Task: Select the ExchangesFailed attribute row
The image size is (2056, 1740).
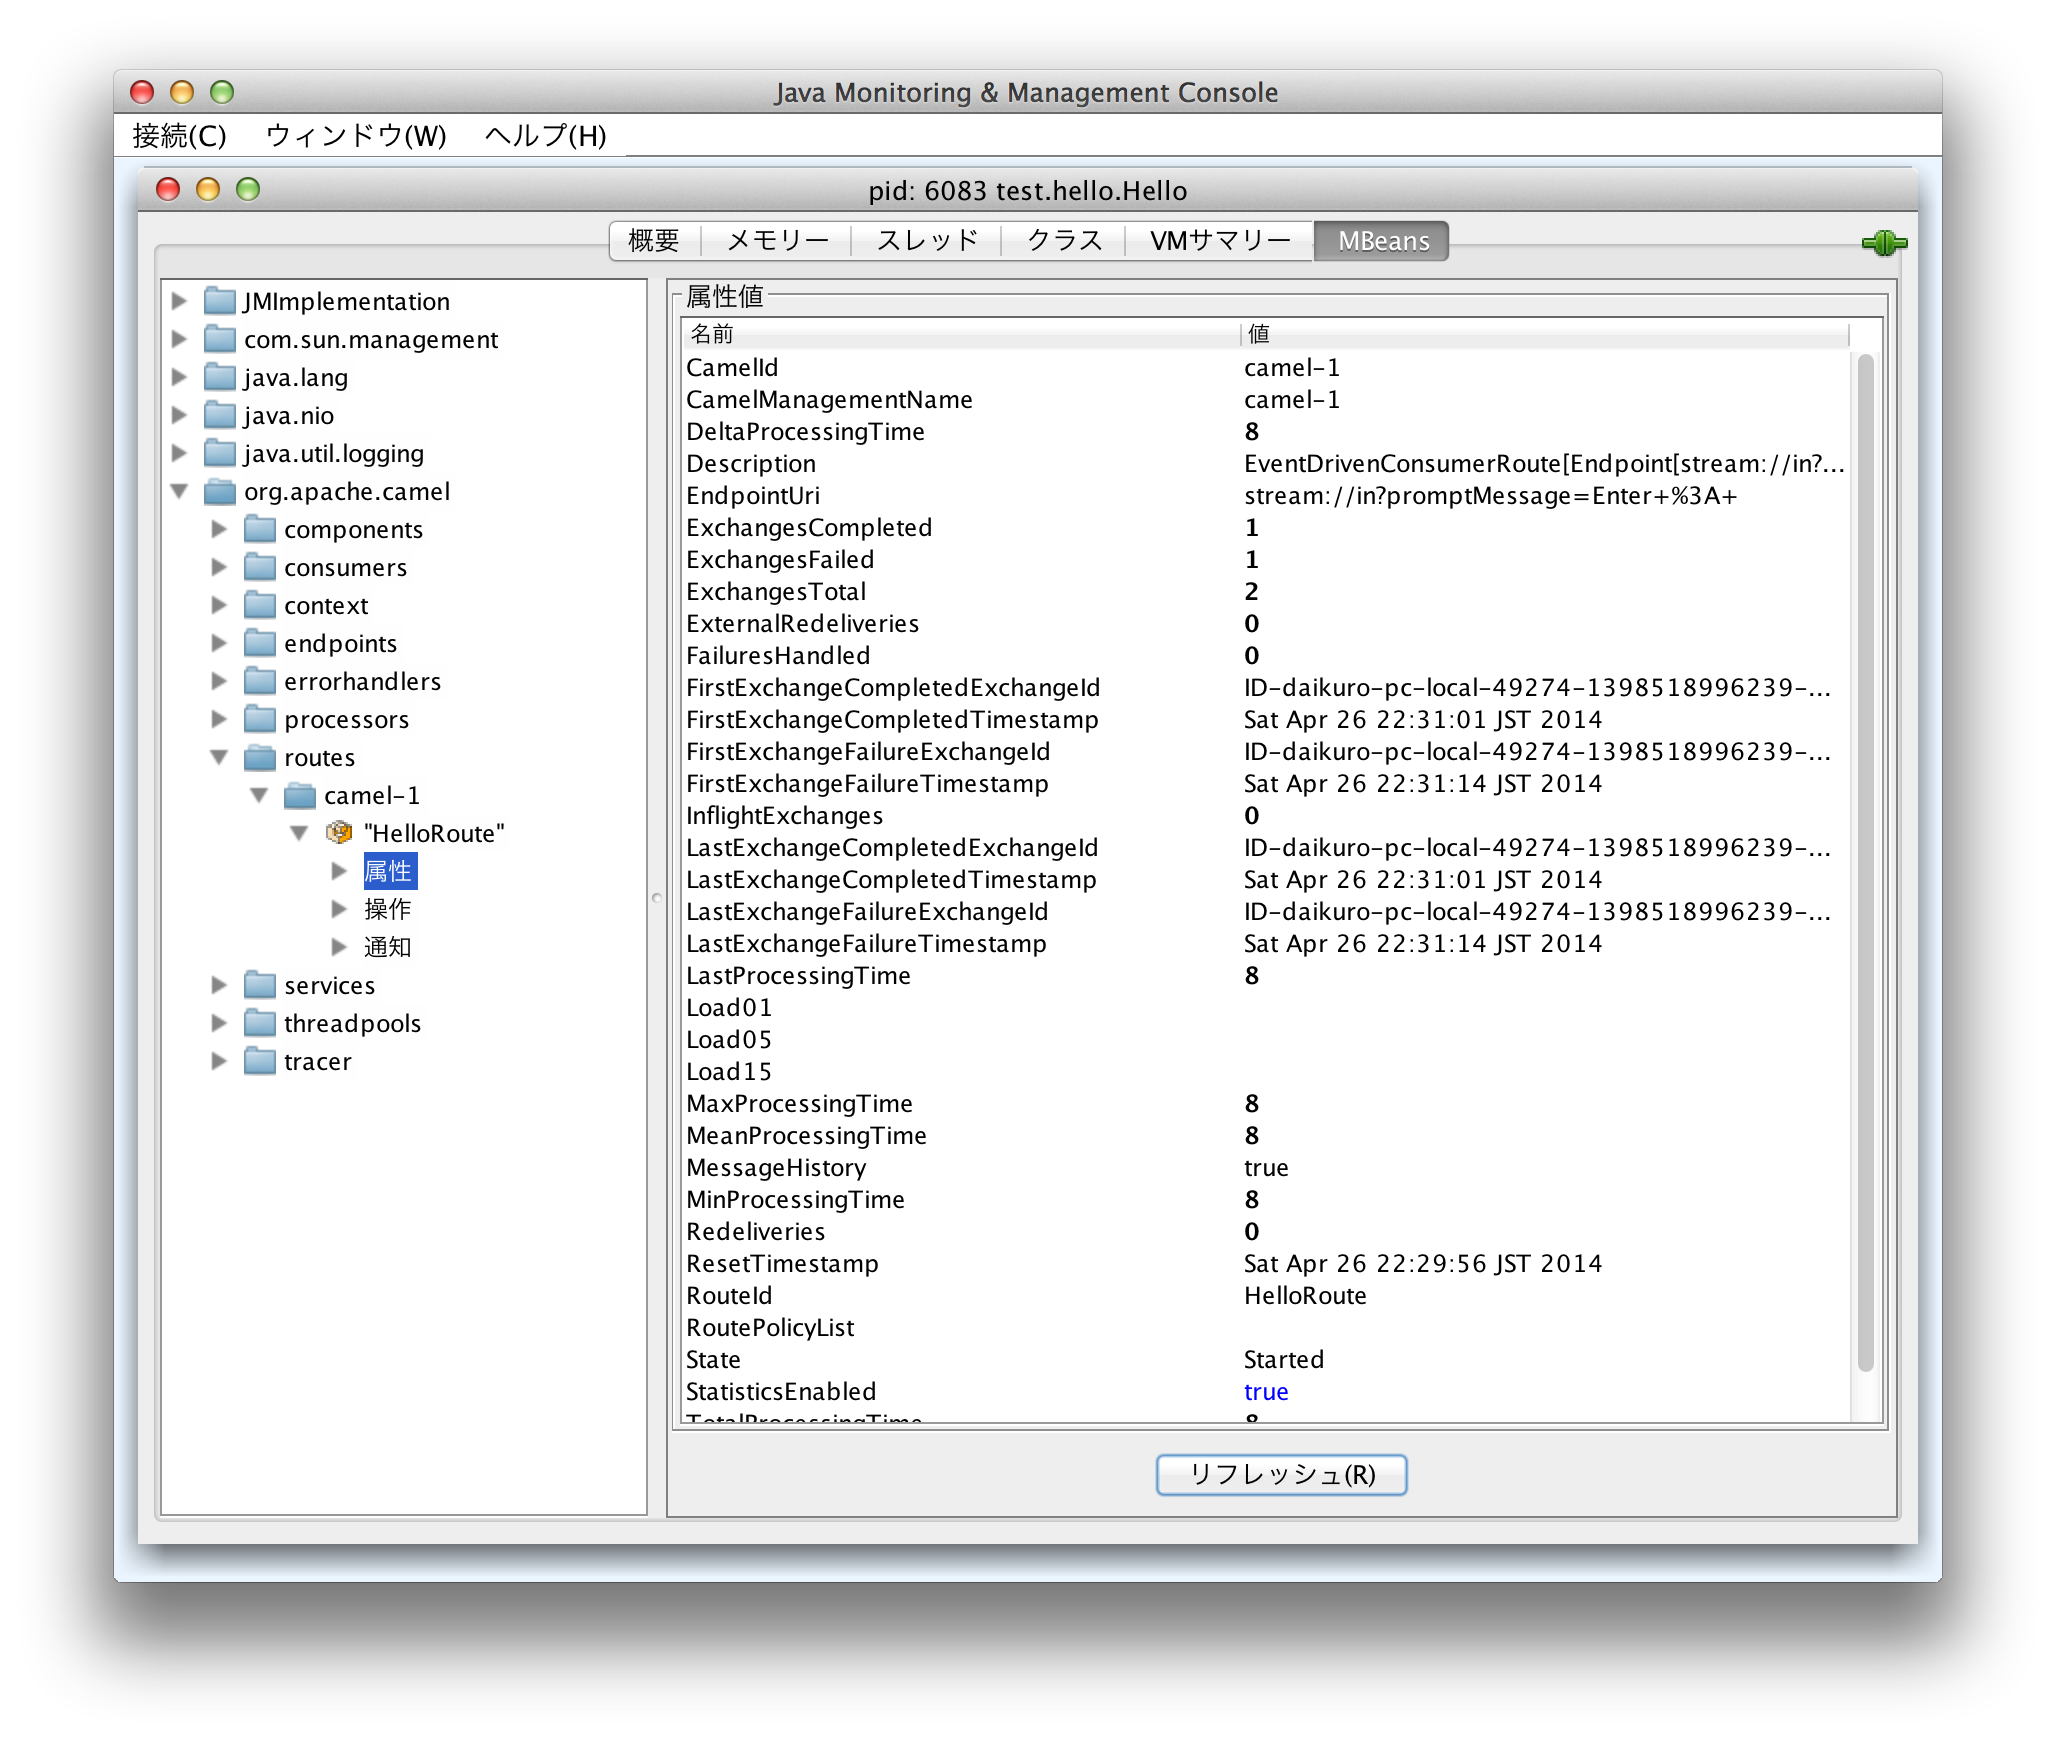Action: (x=1266, y=559)
